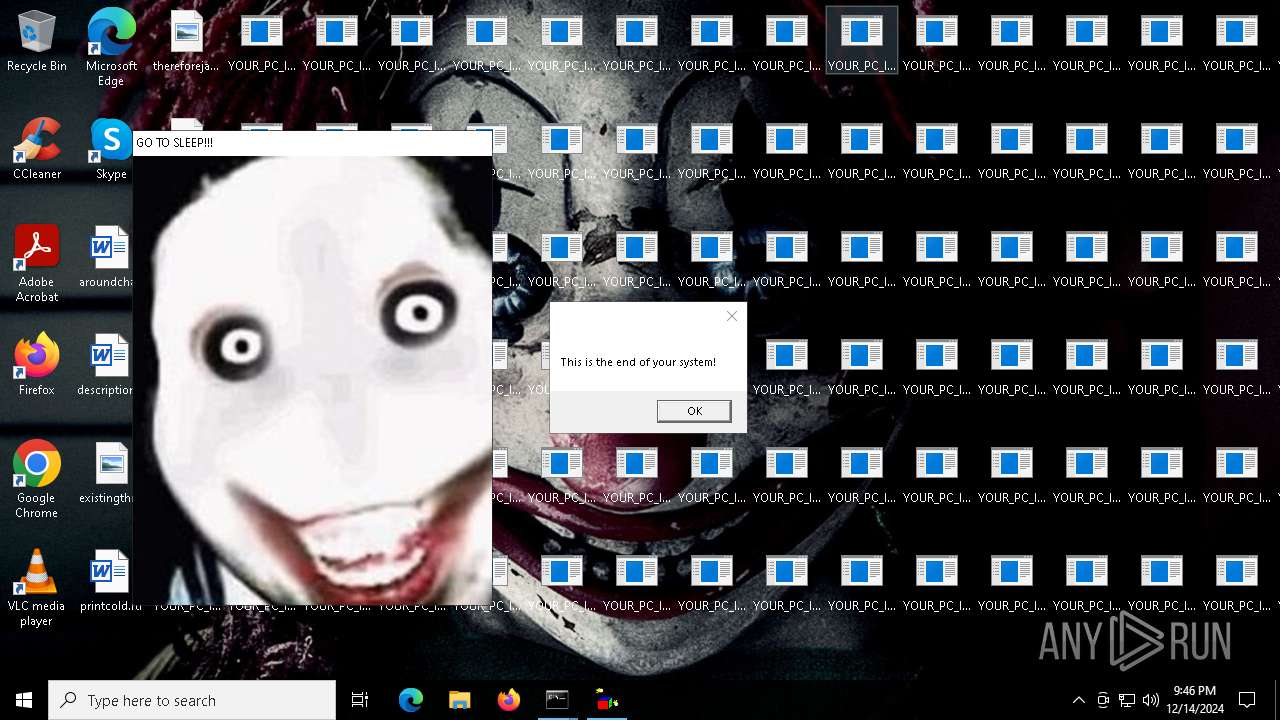The width and height of the screenshot is (1280, 720).
Task: Click the 'This is the end of your system!' text
Action: tap(638, 362)
